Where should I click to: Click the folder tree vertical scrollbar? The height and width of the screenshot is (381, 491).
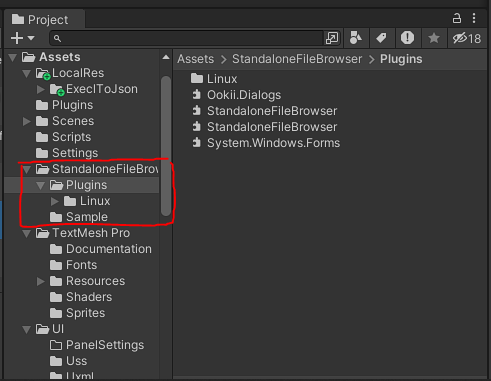click(x=166, y=146)
